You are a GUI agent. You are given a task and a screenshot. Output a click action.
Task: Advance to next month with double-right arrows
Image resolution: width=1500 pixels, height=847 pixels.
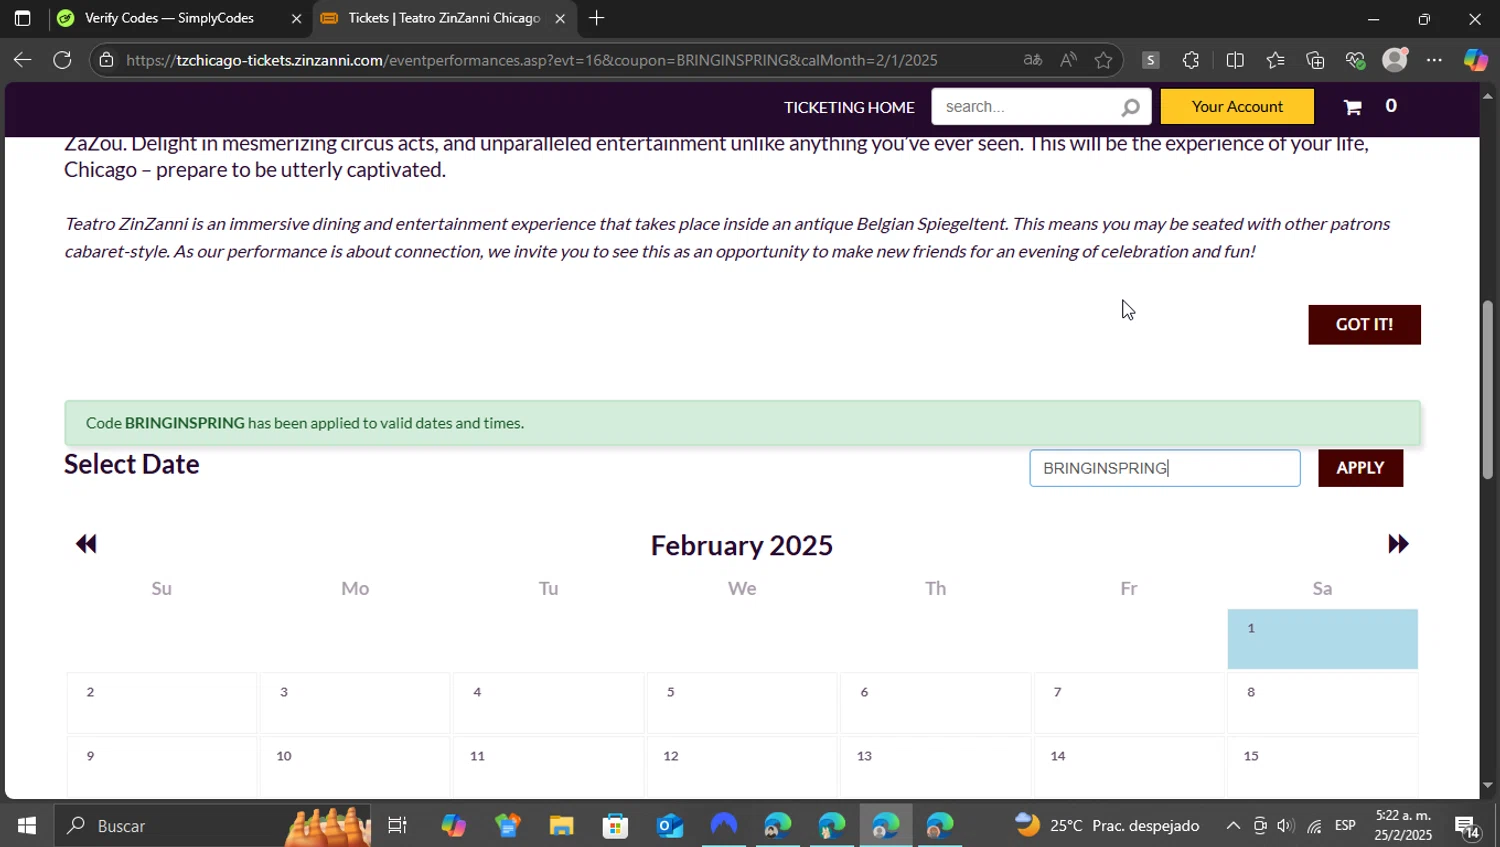[1398, 544]
